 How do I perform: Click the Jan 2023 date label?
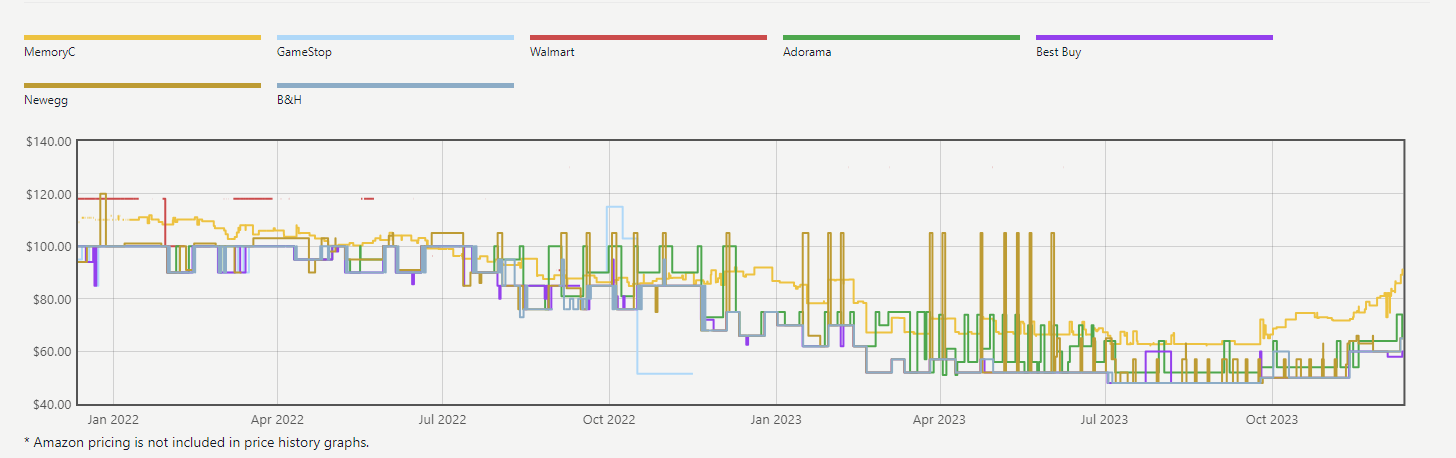click(x=774, y=420)
